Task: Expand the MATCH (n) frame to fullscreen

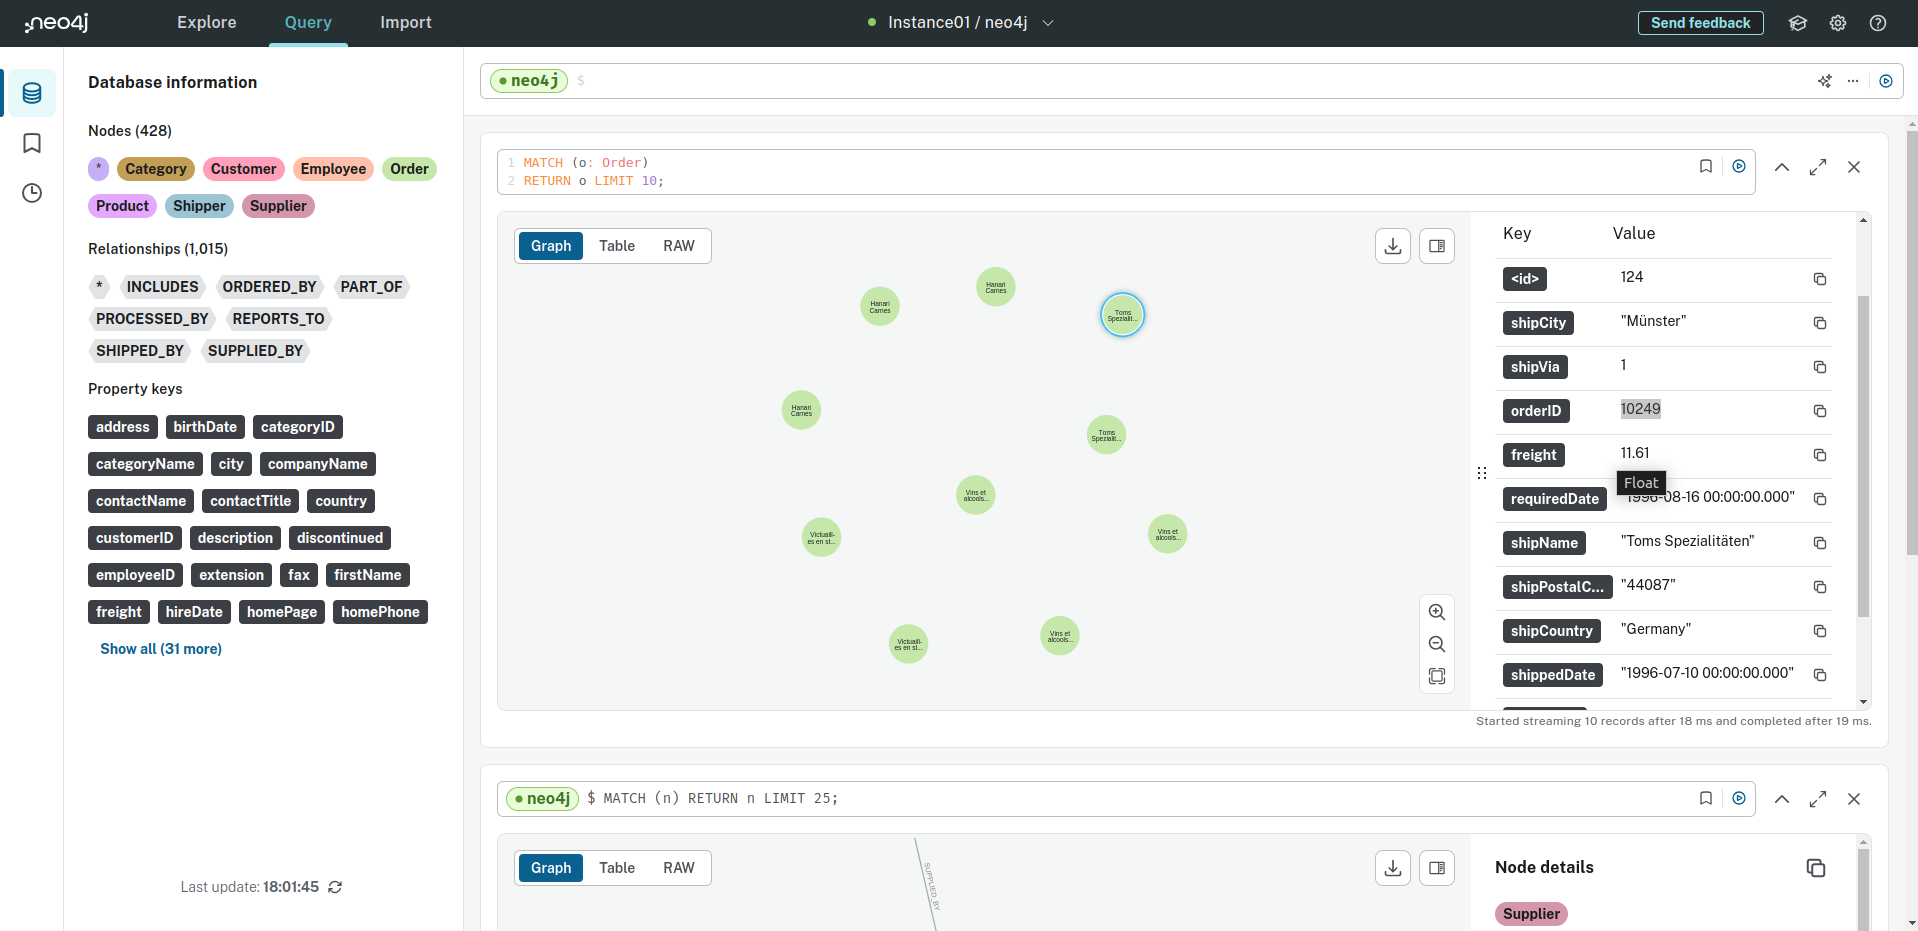Action: click(x=1818, y=799)
